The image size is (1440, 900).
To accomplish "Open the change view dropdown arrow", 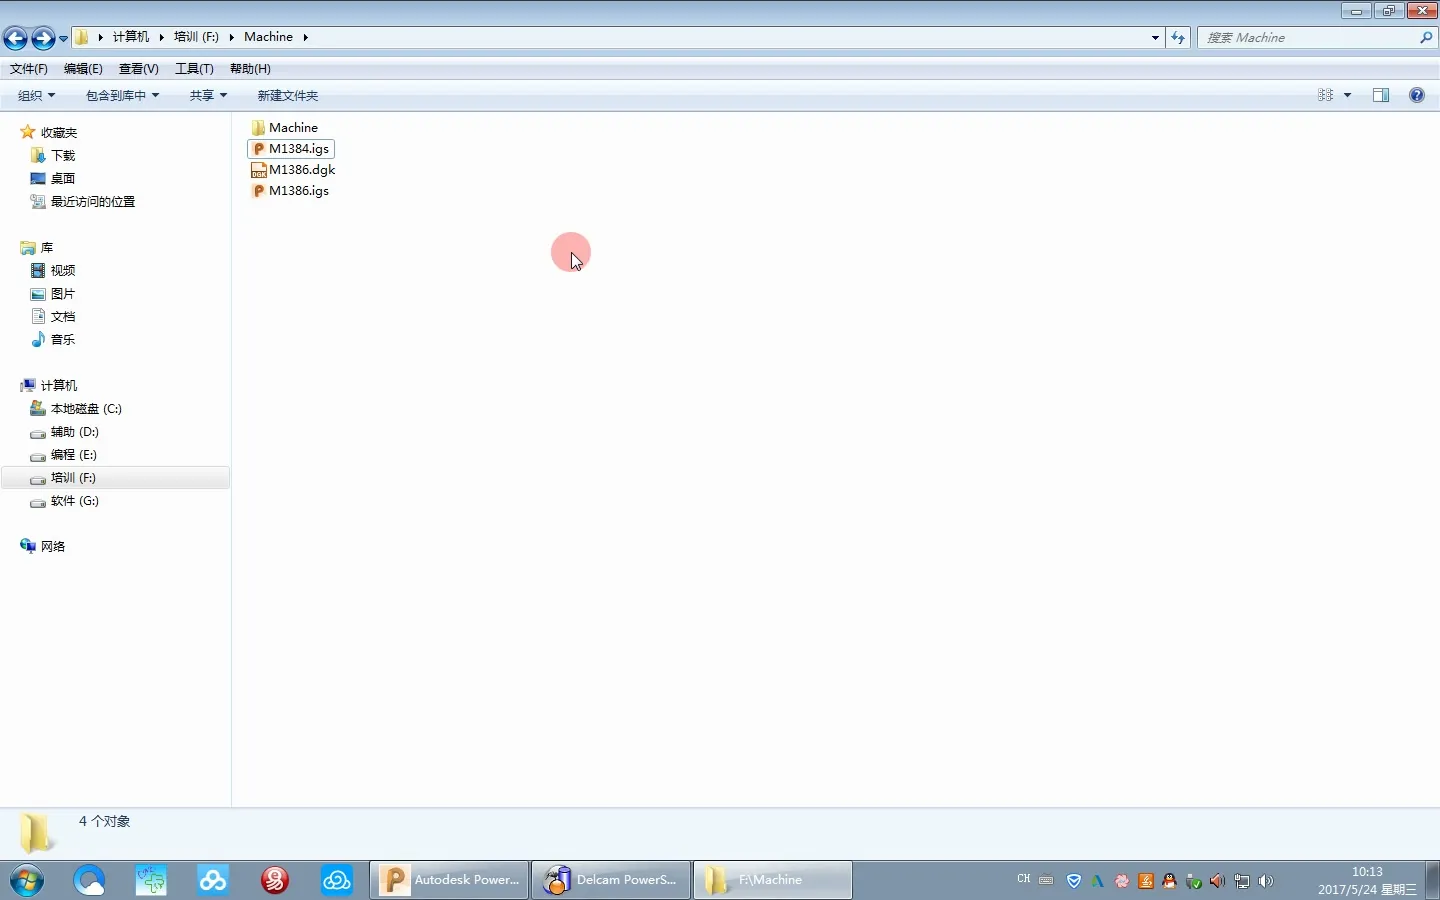I will tap(1347, 95).
